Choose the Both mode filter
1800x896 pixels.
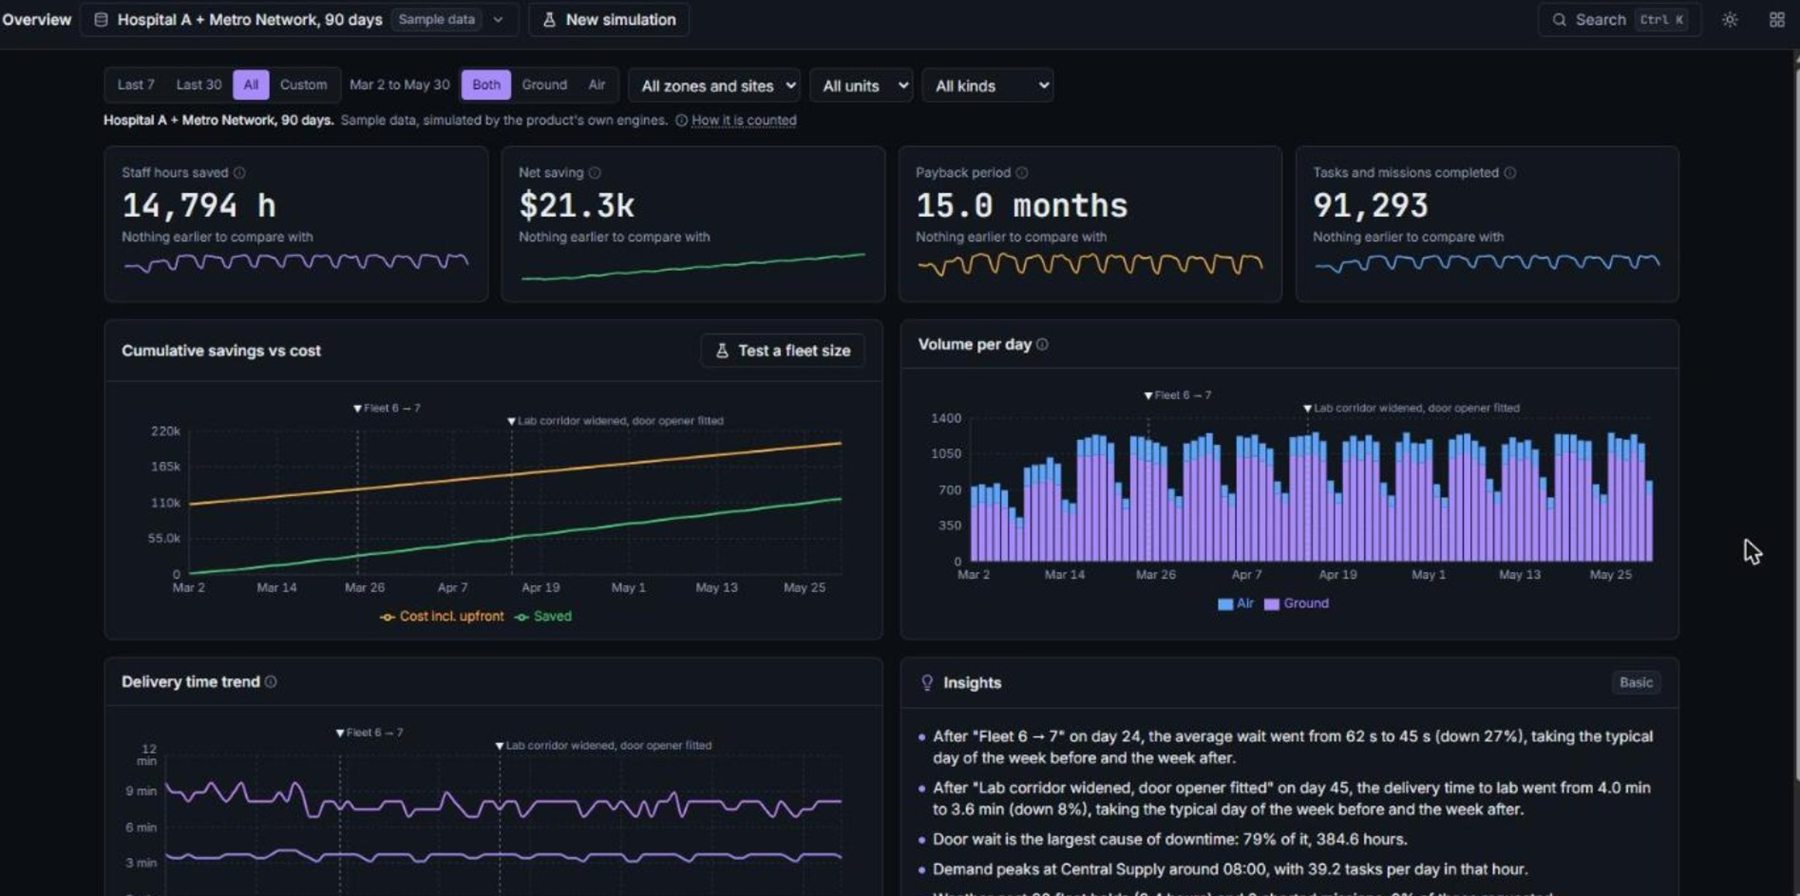(x=486, y=85)
